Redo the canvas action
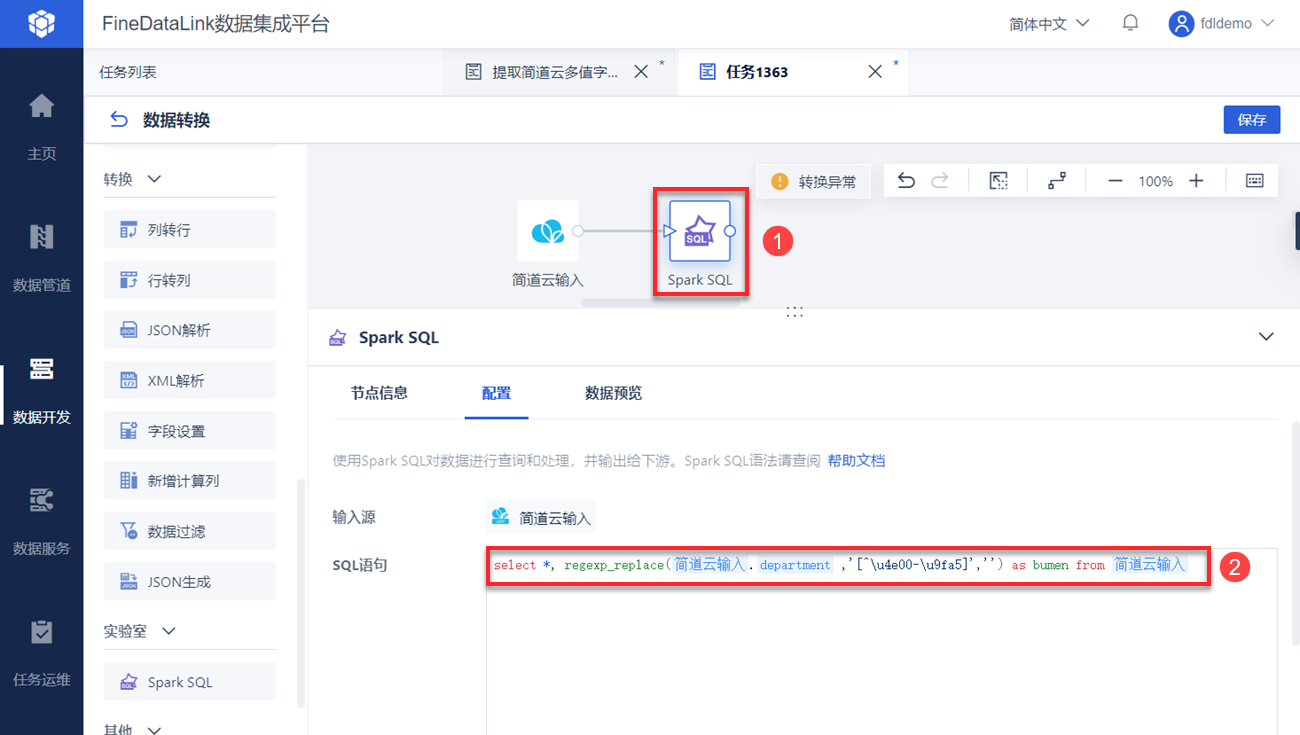The height and width of the screenshot is (735, 1300). pos(940,181)
